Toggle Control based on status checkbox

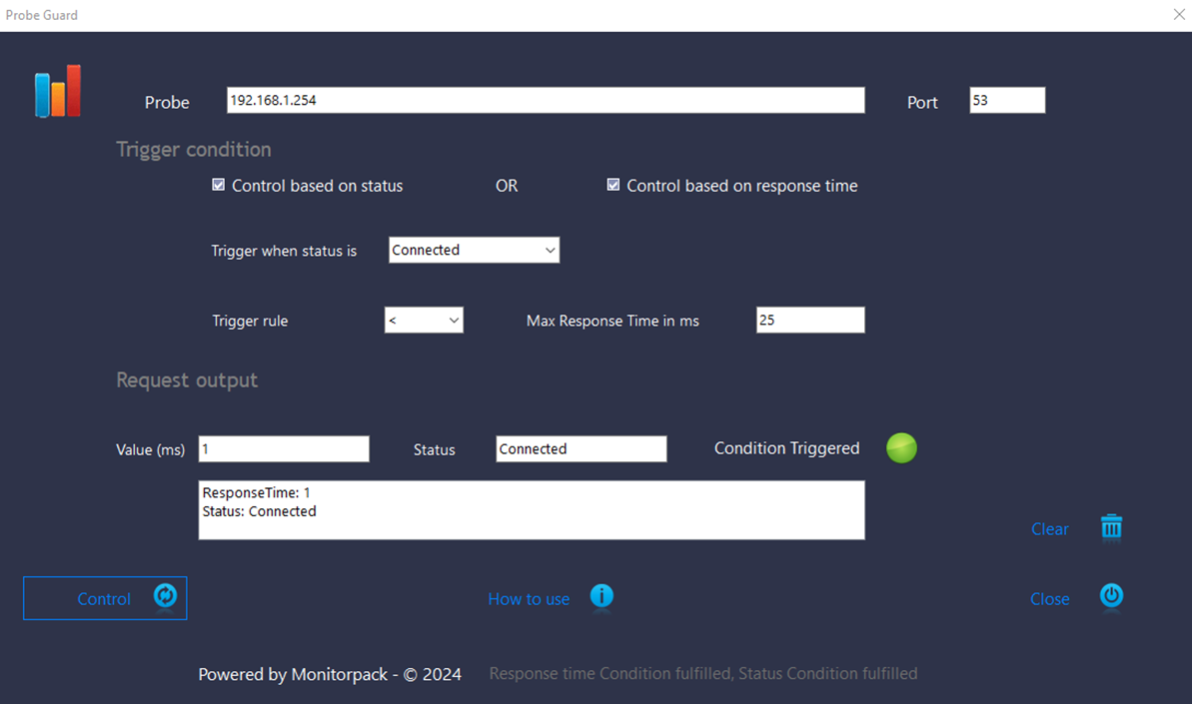tap(218, 185)
